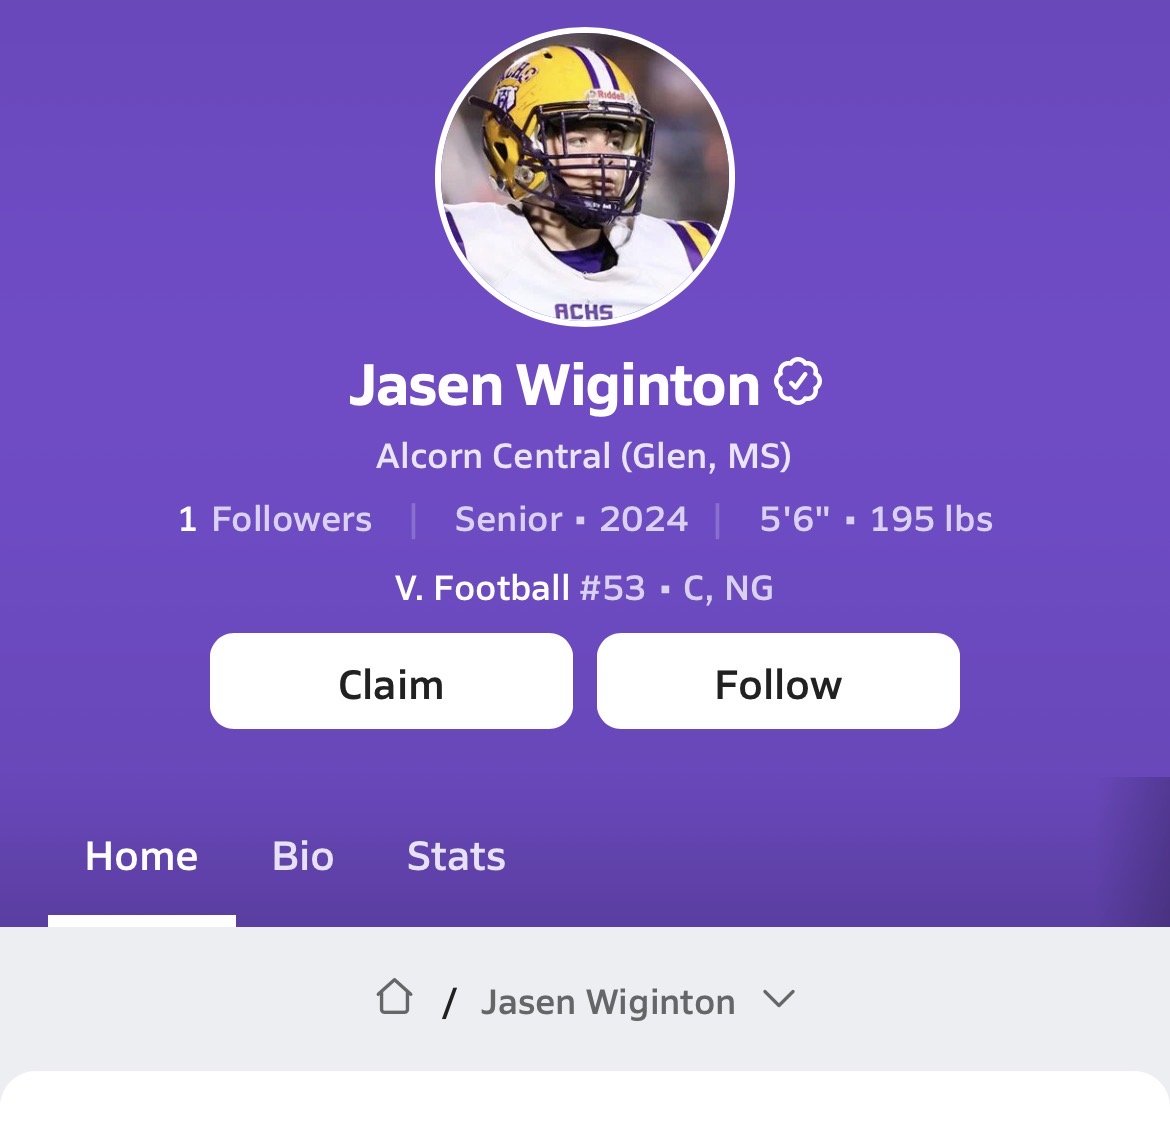This screenshot has width=1170, height=1129.
Task: Follow this athlete with the Follow button
Action: coord(778,681)
